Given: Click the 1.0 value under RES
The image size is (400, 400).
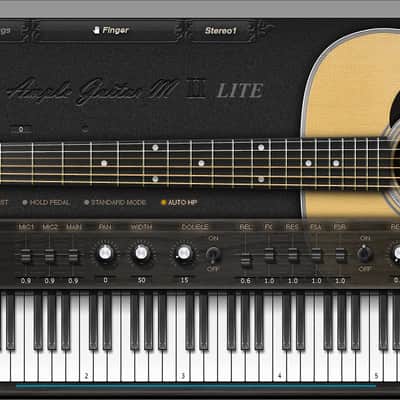Looking at the screenshot, I should point(293,281).
